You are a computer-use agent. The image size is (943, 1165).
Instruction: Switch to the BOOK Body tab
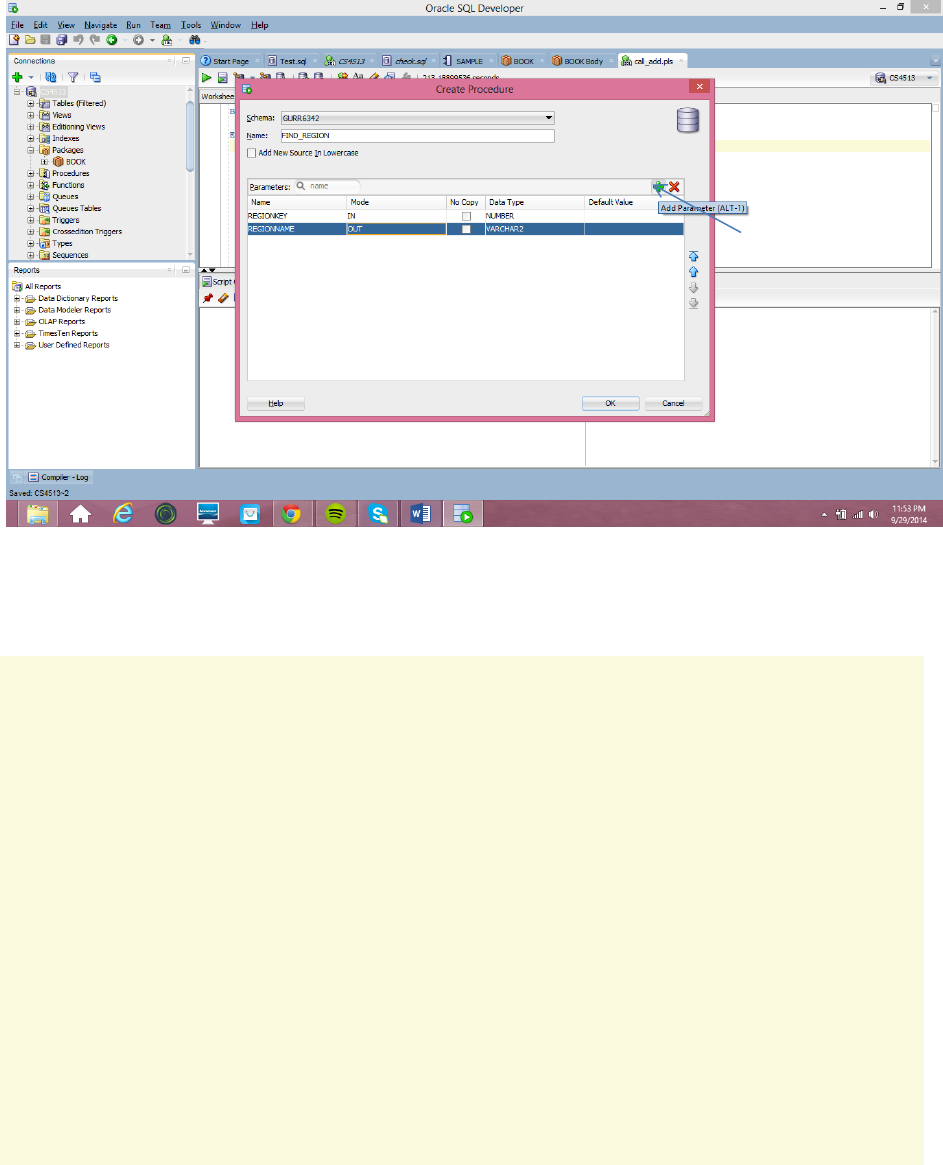tap(583, 61)
